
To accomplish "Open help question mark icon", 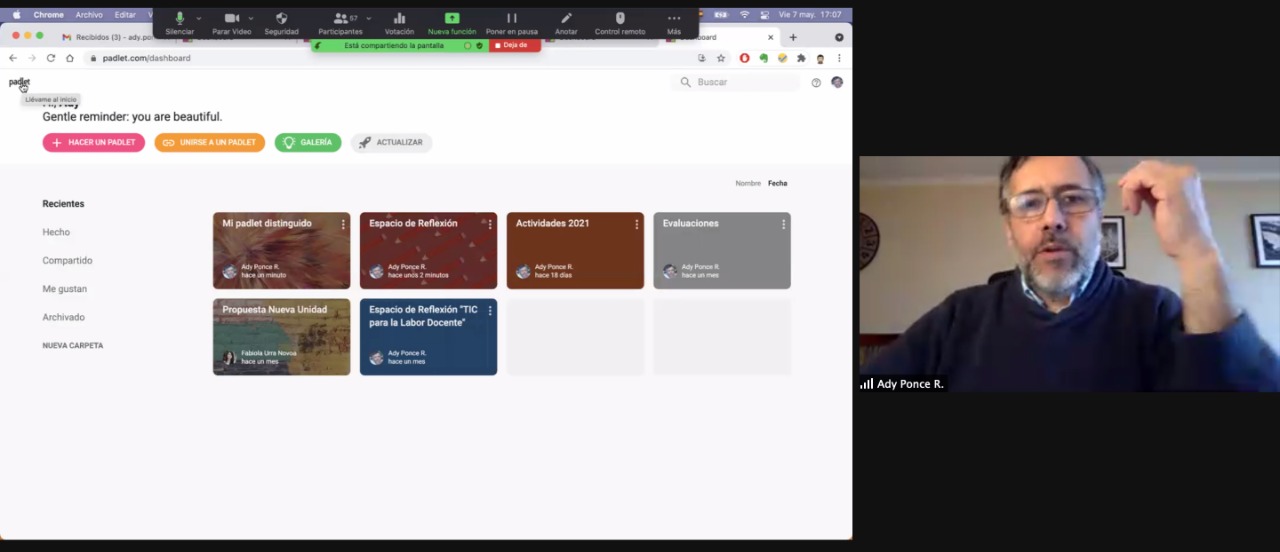I will (816, 82).
